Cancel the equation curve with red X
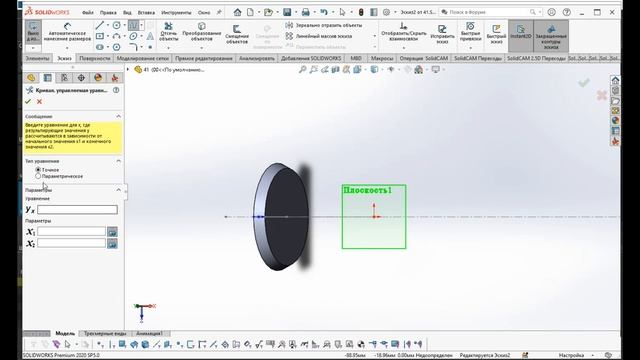The image size is (640, 360). (x=40, y=101)
